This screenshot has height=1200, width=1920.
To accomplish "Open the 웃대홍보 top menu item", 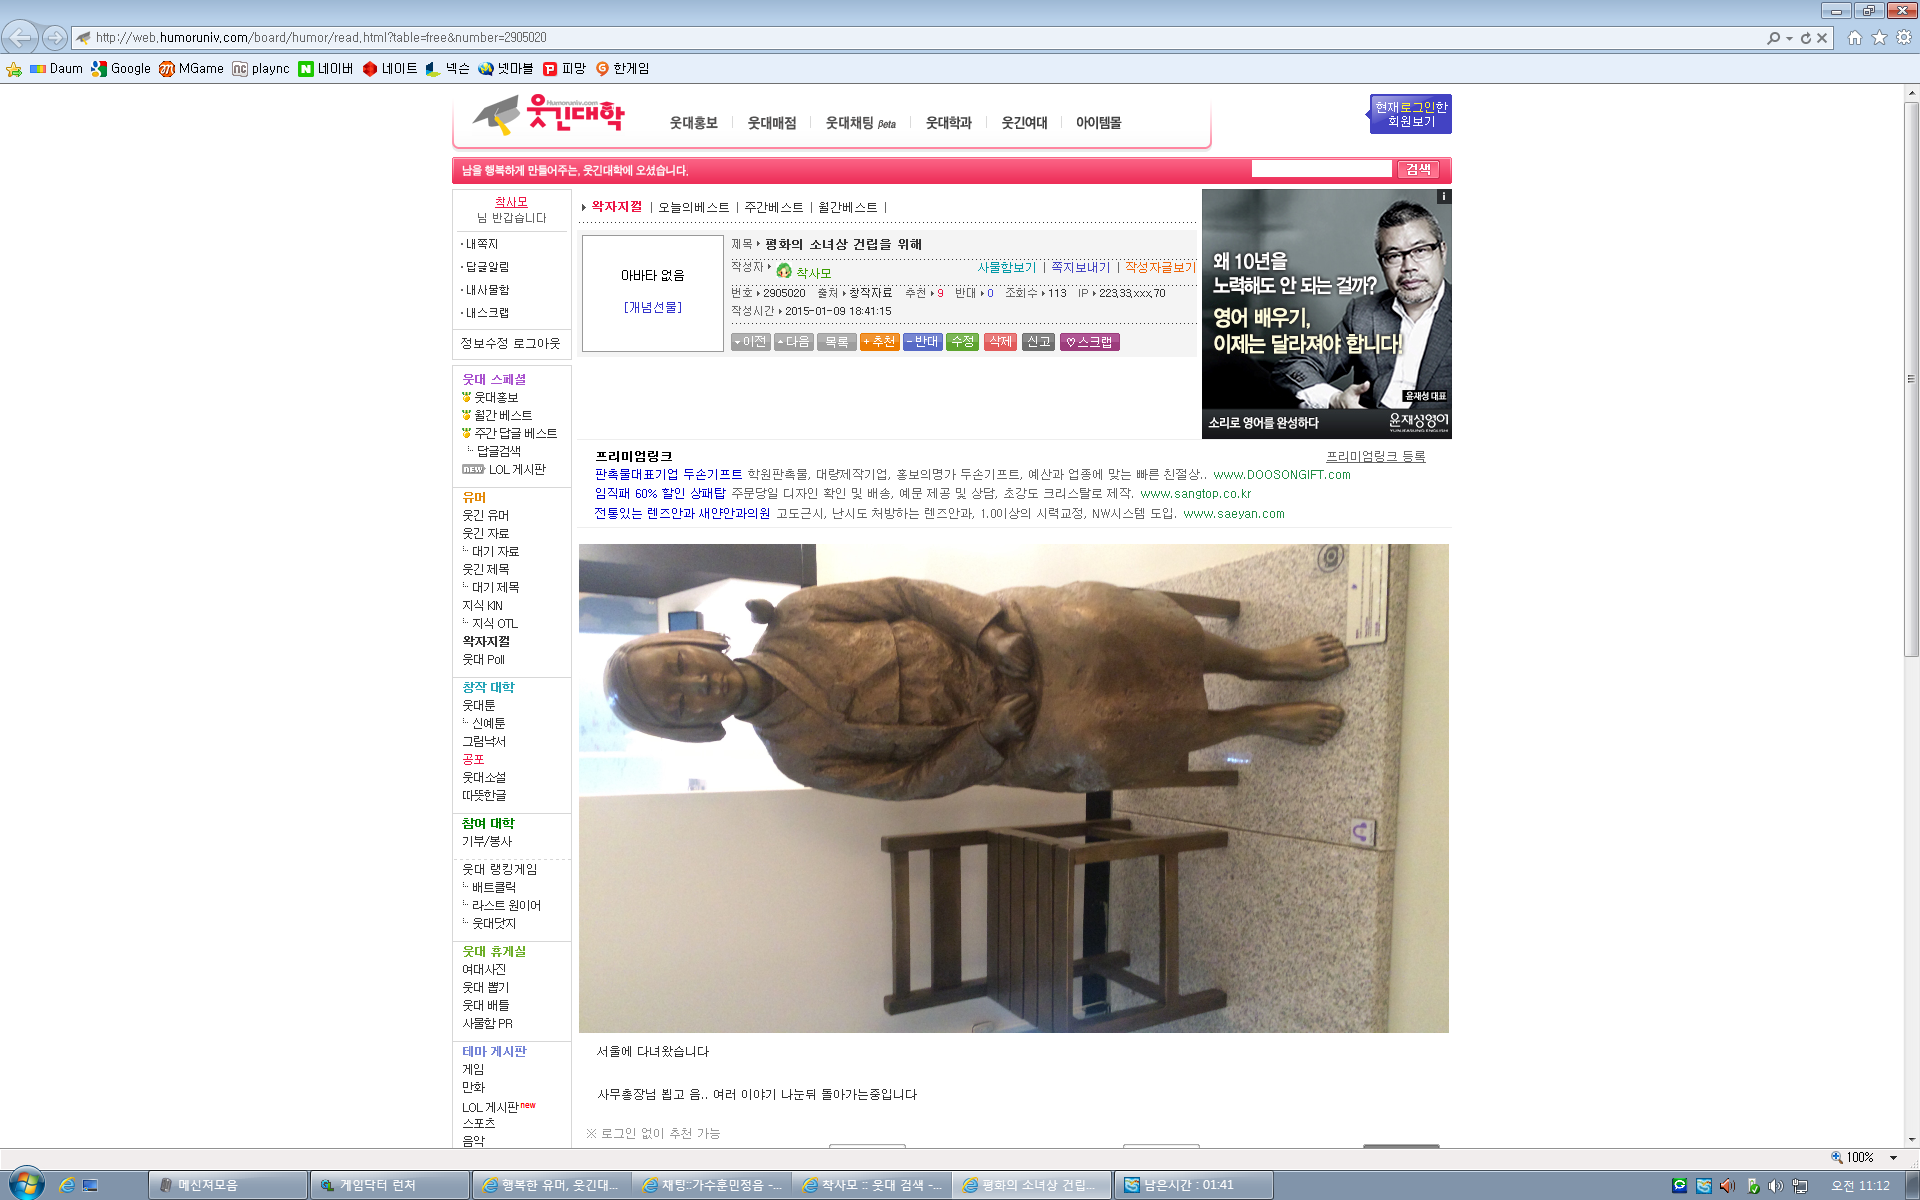I will (693, 123).
